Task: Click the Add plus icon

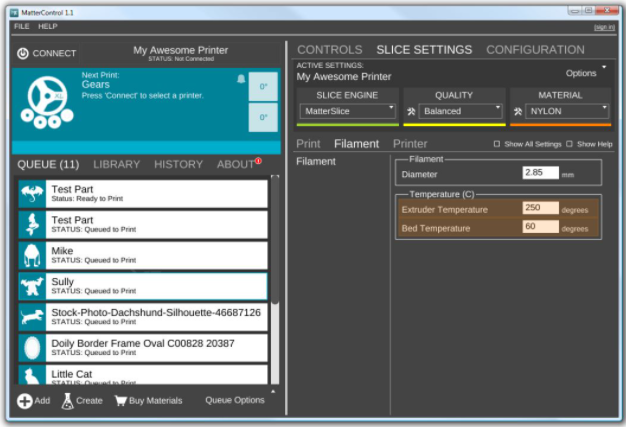Action: click(x=24, y=401)
